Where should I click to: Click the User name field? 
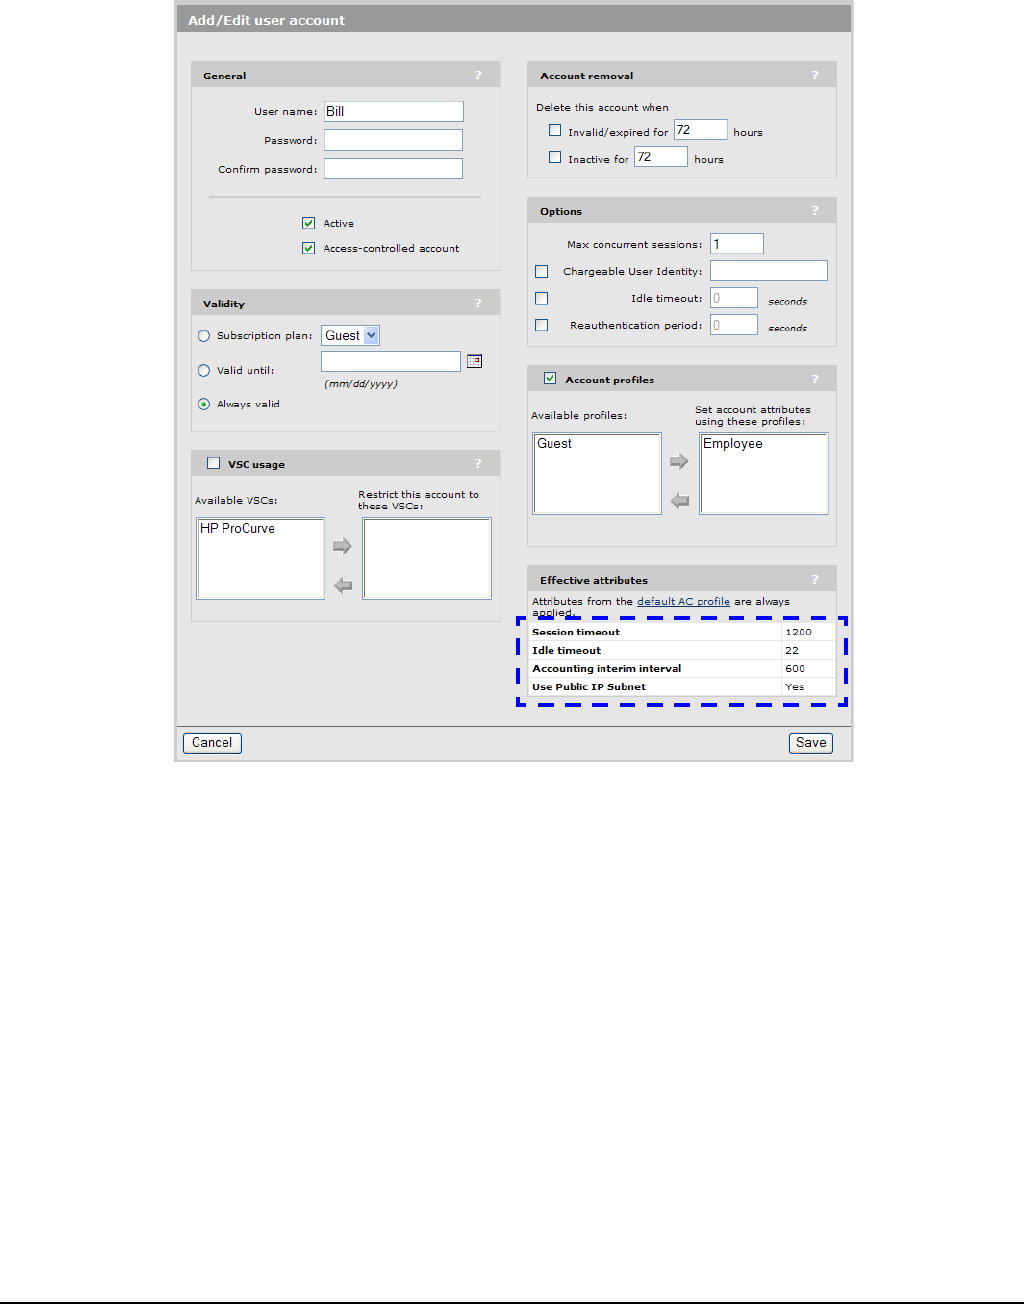tap(393, 111)
